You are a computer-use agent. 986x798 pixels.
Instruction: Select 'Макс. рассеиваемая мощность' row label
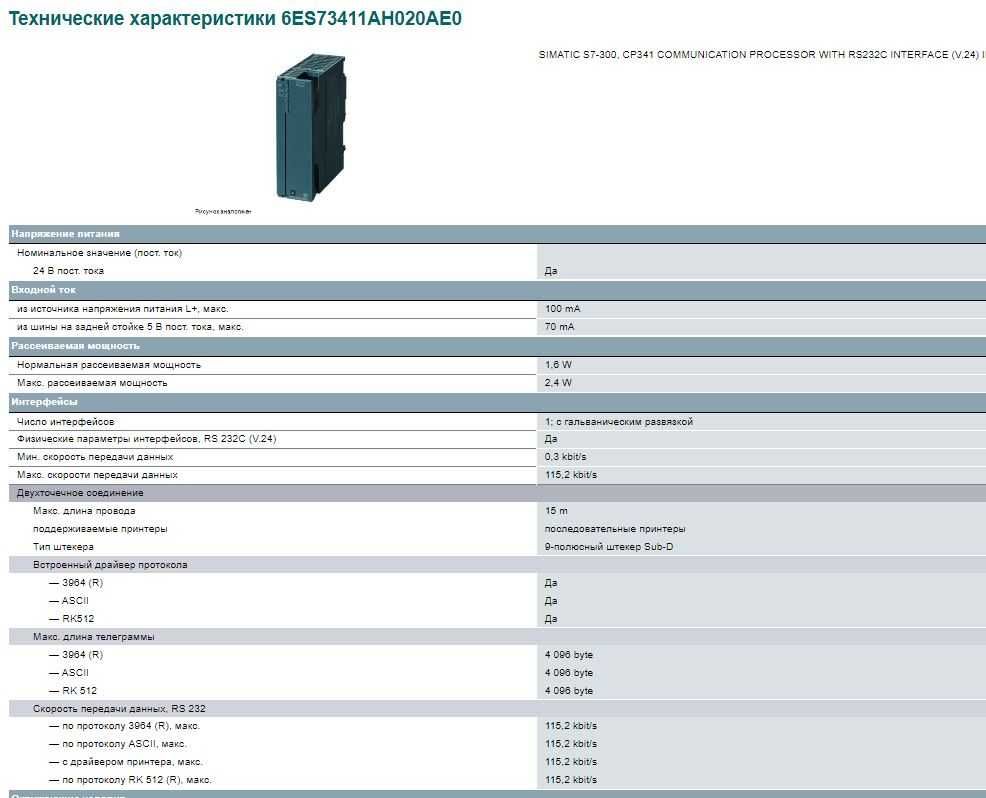pos(92,383)
